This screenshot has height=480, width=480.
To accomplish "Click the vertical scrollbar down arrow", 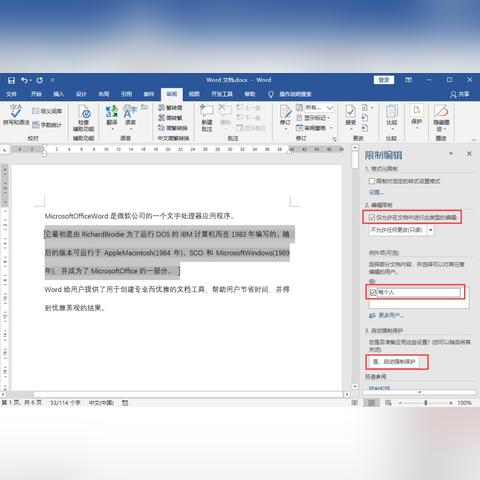I will 355,386.
